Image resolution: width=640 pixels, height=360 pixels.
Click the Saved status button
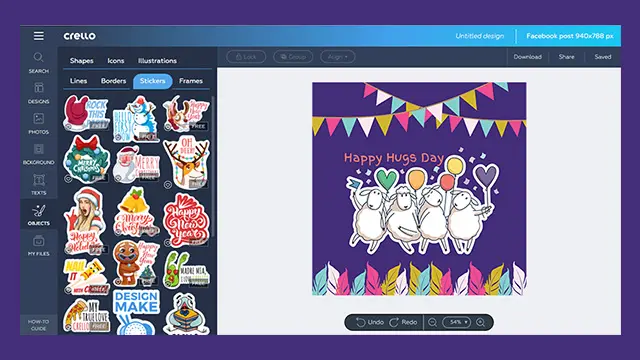click(603, 57)
